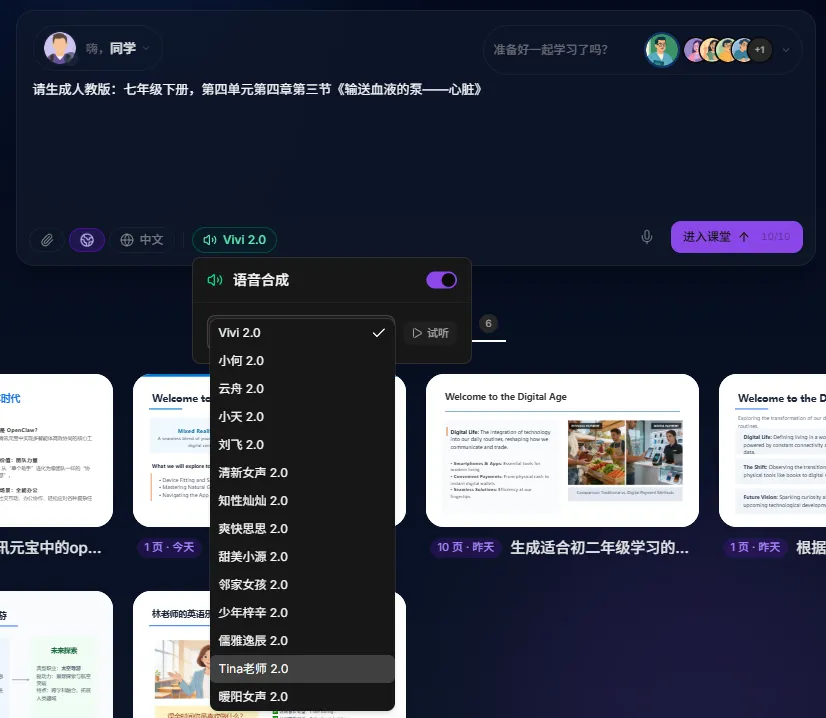Open the 未来探索 slide thumbnail
Screen dimensions: 826x718
[x=56, y=654]
